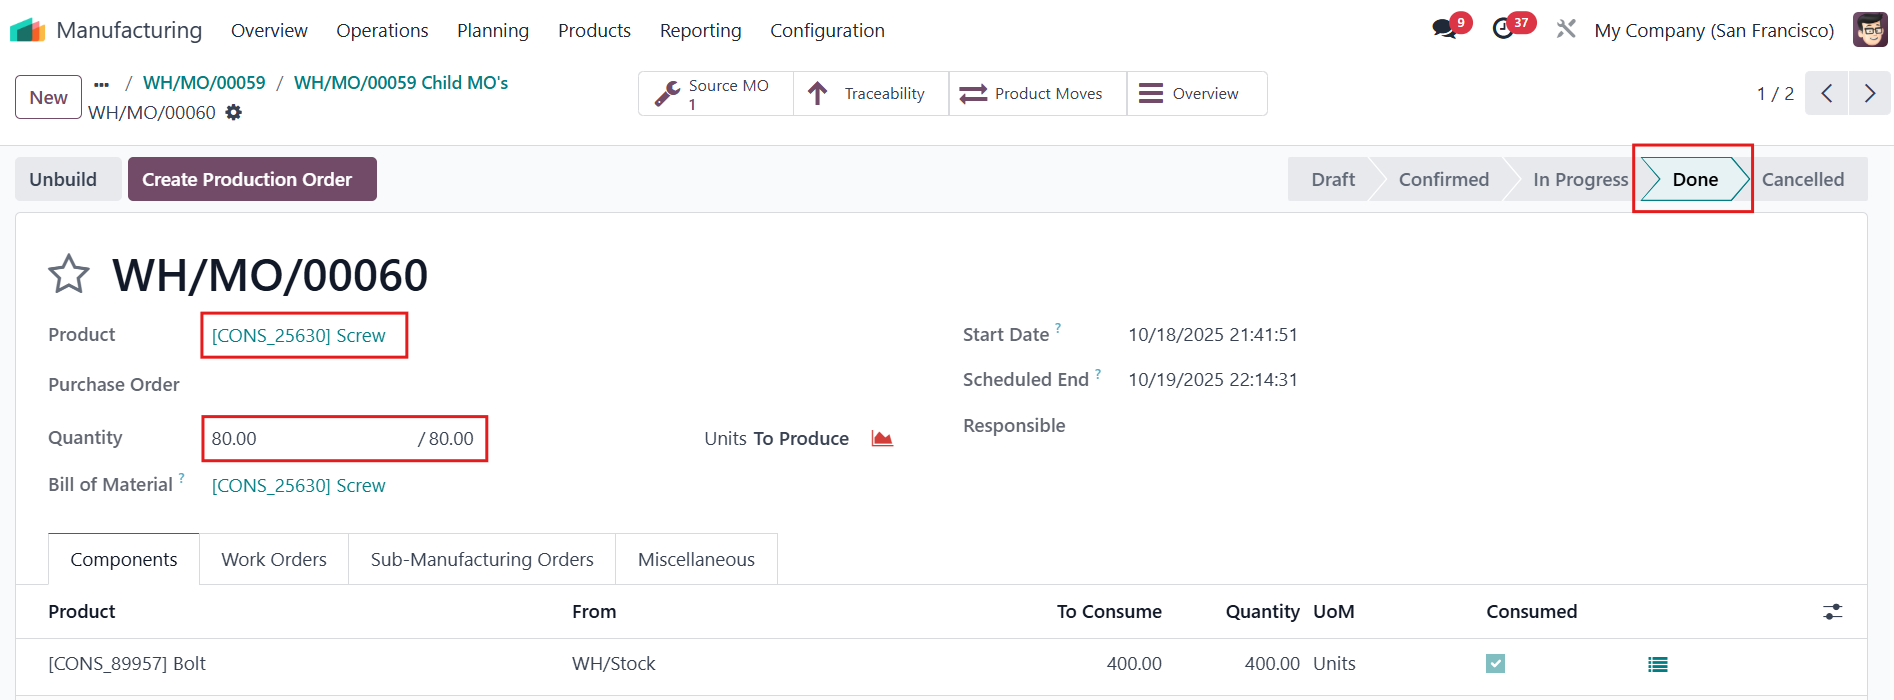1894x700 pixels.
Task: Click the Manufacturing app logo icon
Action: click(28, 30)
